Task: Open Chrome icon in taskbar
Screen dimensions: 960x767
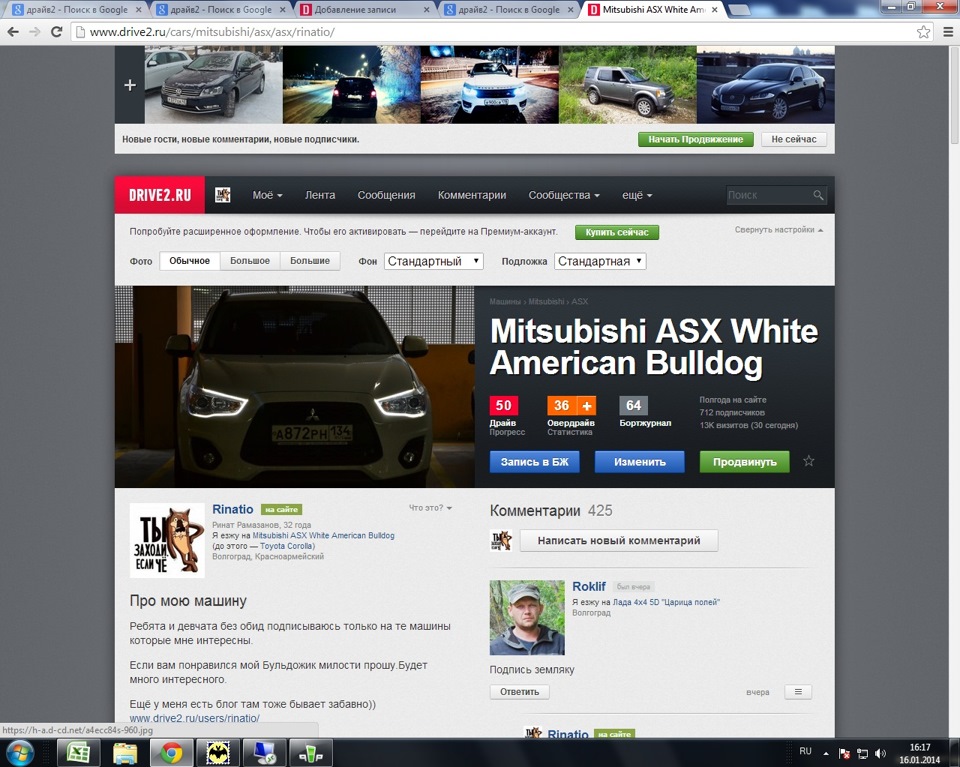Action: click(171, 753)
